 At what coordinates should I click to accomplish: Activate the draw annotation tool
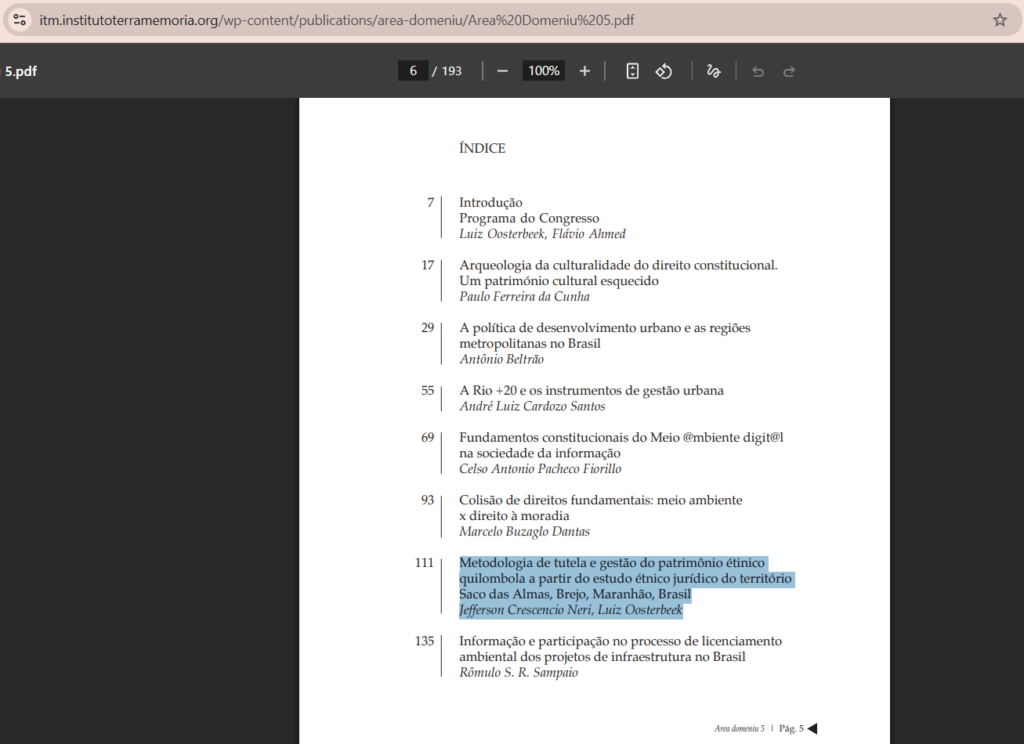click(713, 71)
